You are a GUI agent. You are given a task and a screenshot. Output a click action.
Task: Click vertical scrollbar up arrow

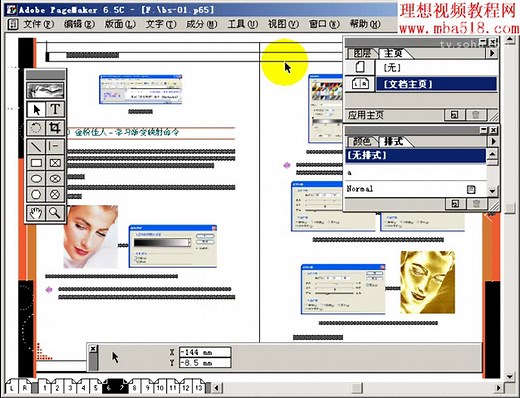(x=510, y=40)
